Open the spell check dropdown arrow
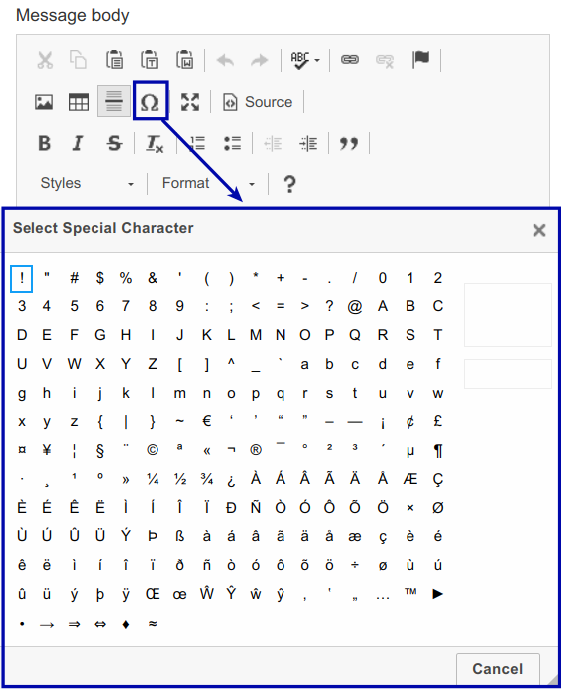 [x=317, y=60]
